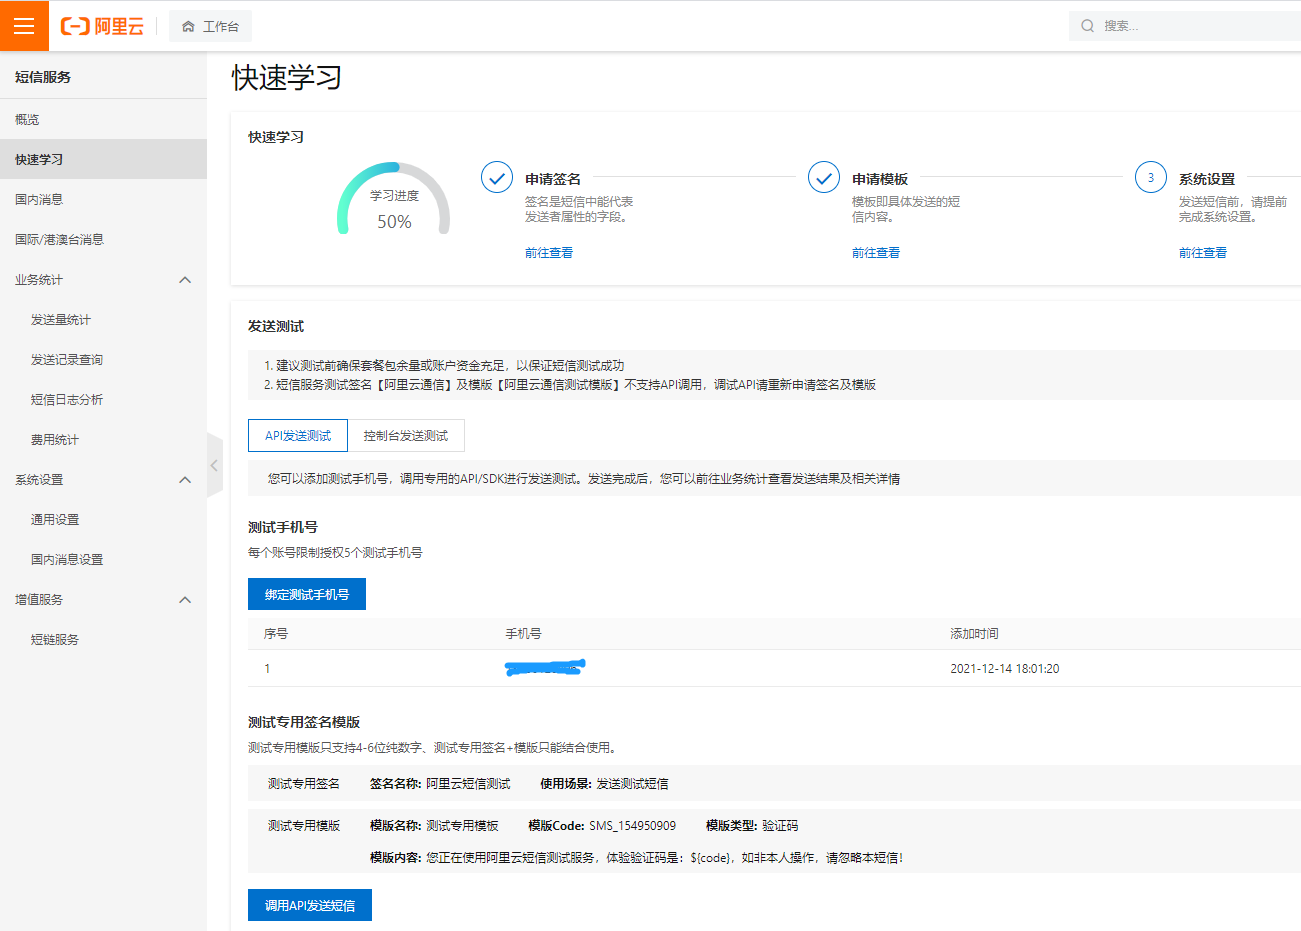This screenshot has width=1301, height=931.
Task: Open 发送量统计 submenu item
Action: click(103, 319)
